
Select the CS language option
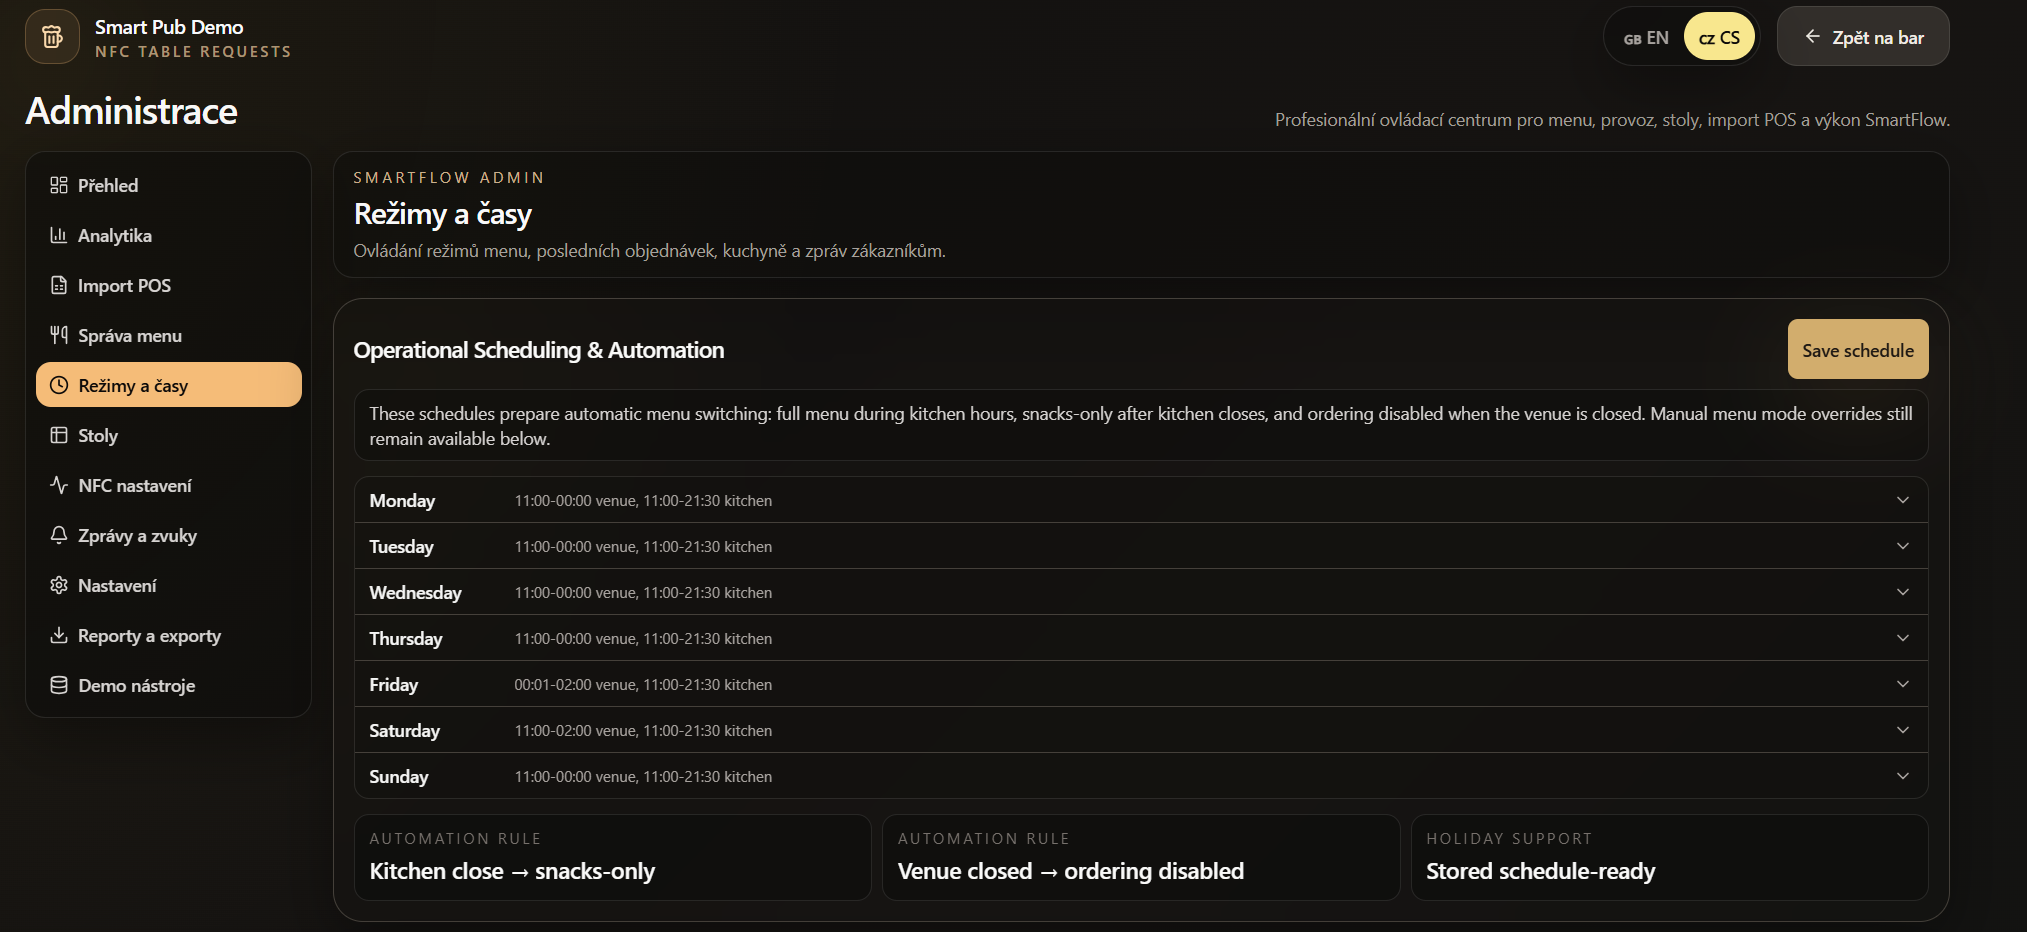(x=1719, y=37)
